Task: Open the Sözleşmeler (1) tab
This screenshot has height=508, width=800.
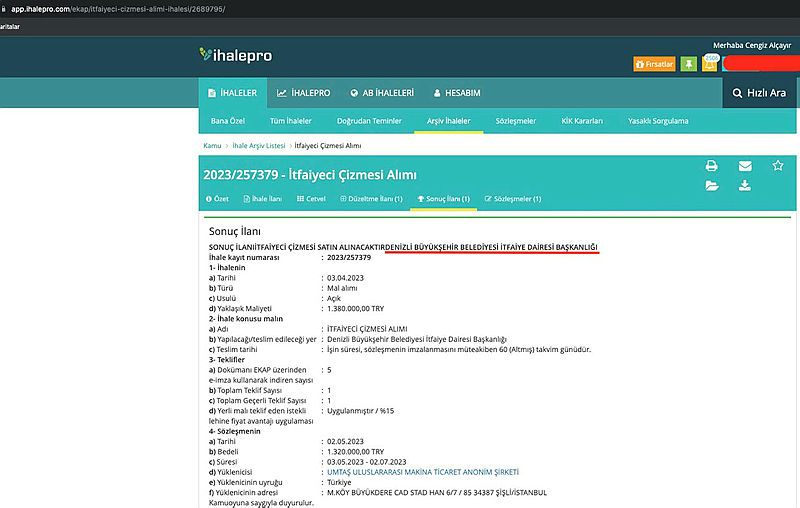Action: coord(512,199)
